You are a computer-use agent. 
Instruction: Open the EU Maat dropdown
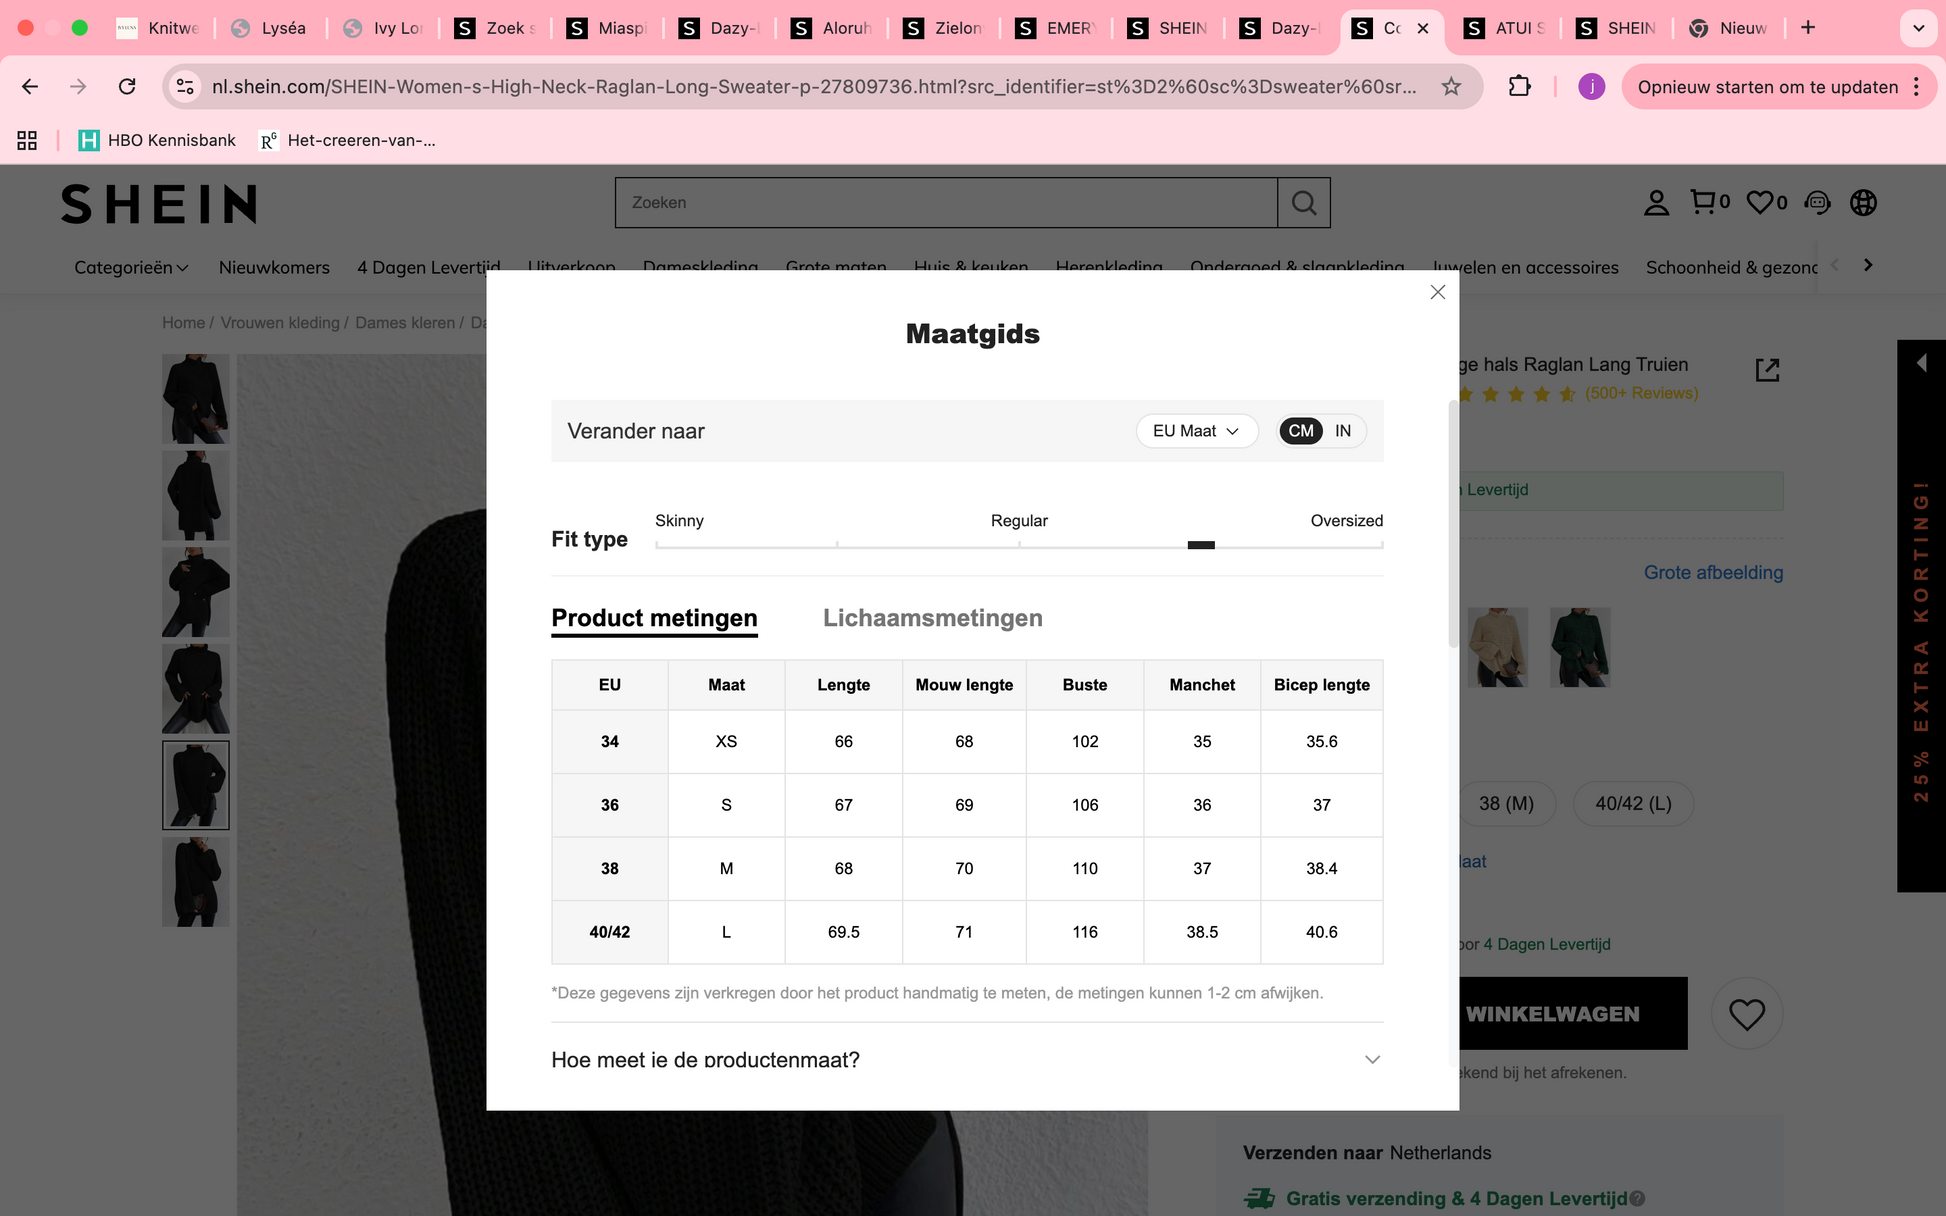1196,431
